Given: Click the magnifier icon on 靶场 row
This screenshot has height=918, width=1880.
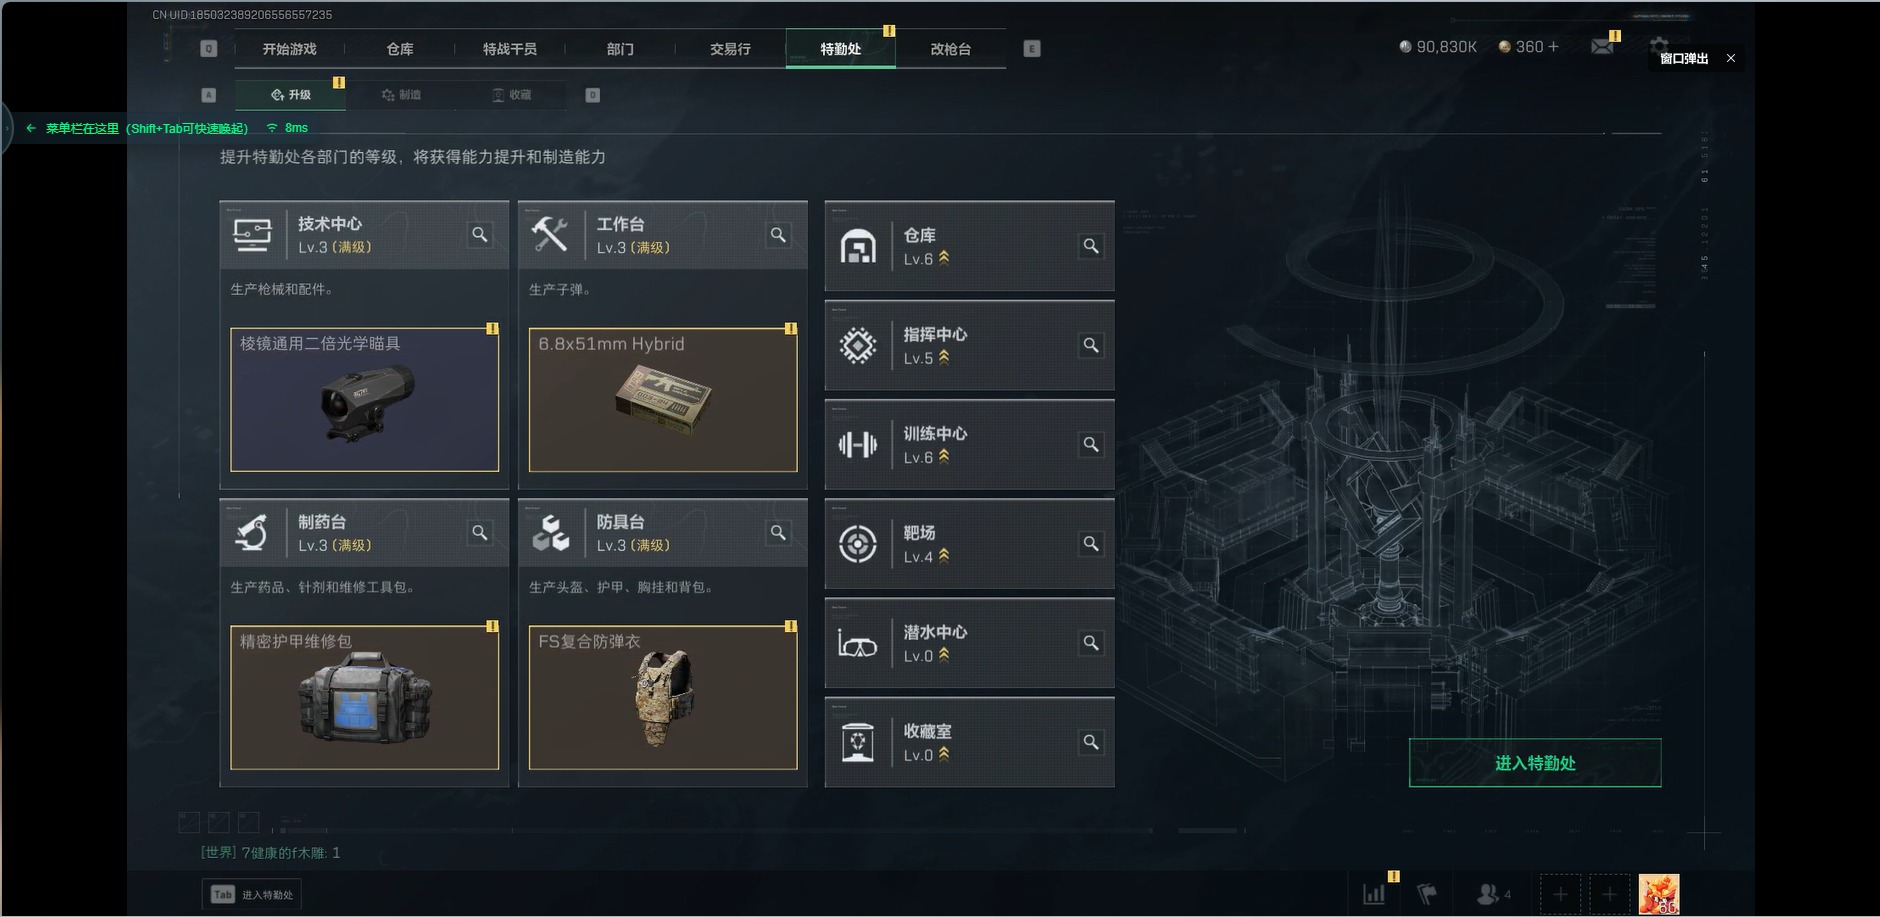Looking at the screenshot, I should click(1091, 544).
